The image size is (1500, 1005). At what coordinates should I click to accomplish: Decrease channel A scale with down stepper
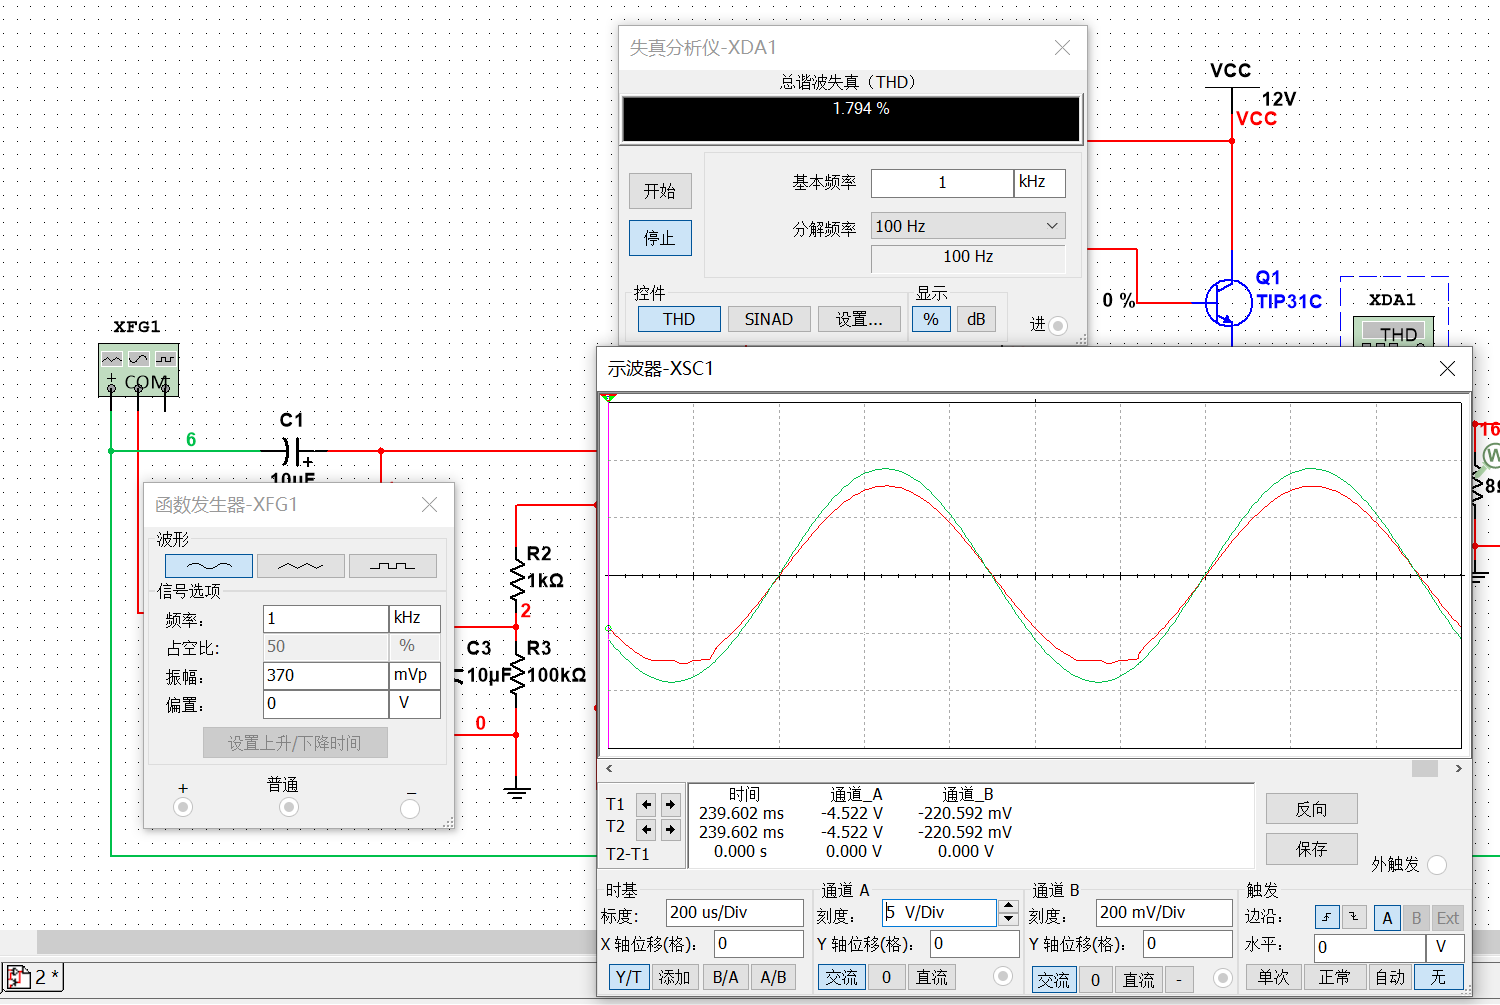click(x=1008, y=919)
